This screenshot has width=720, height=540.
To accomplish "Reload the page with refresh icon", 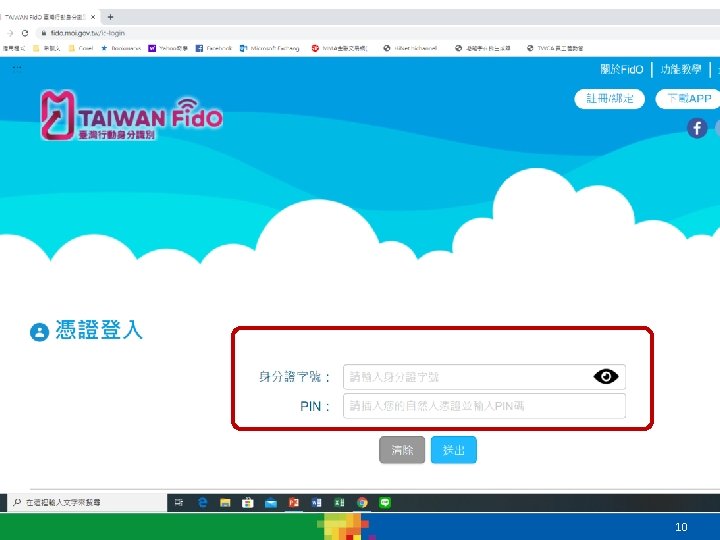I will pyautogui.click(x=25, y=33).
